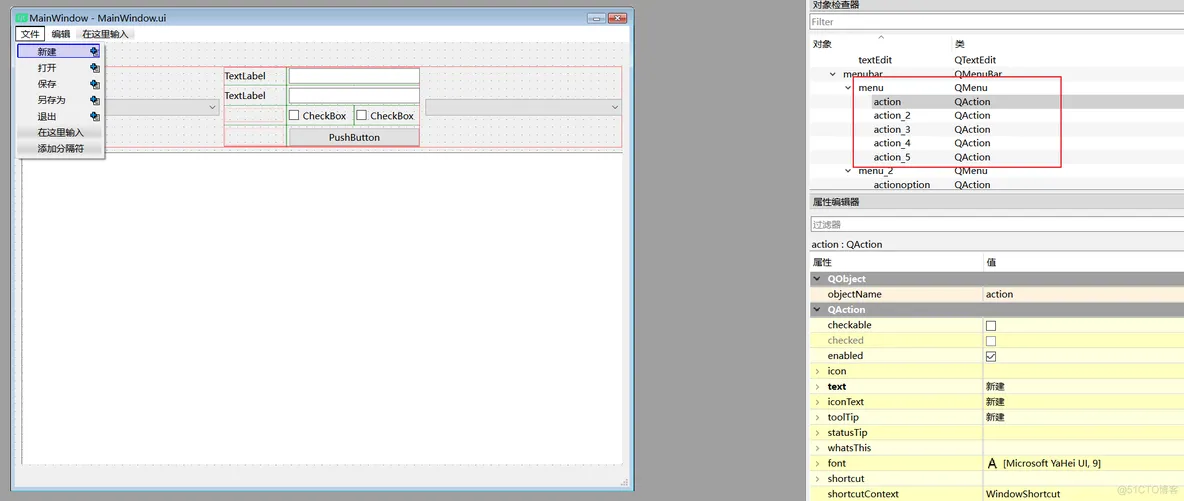
Task: Click the add-submenu icon beside 新建
Action: coord(94,51)
